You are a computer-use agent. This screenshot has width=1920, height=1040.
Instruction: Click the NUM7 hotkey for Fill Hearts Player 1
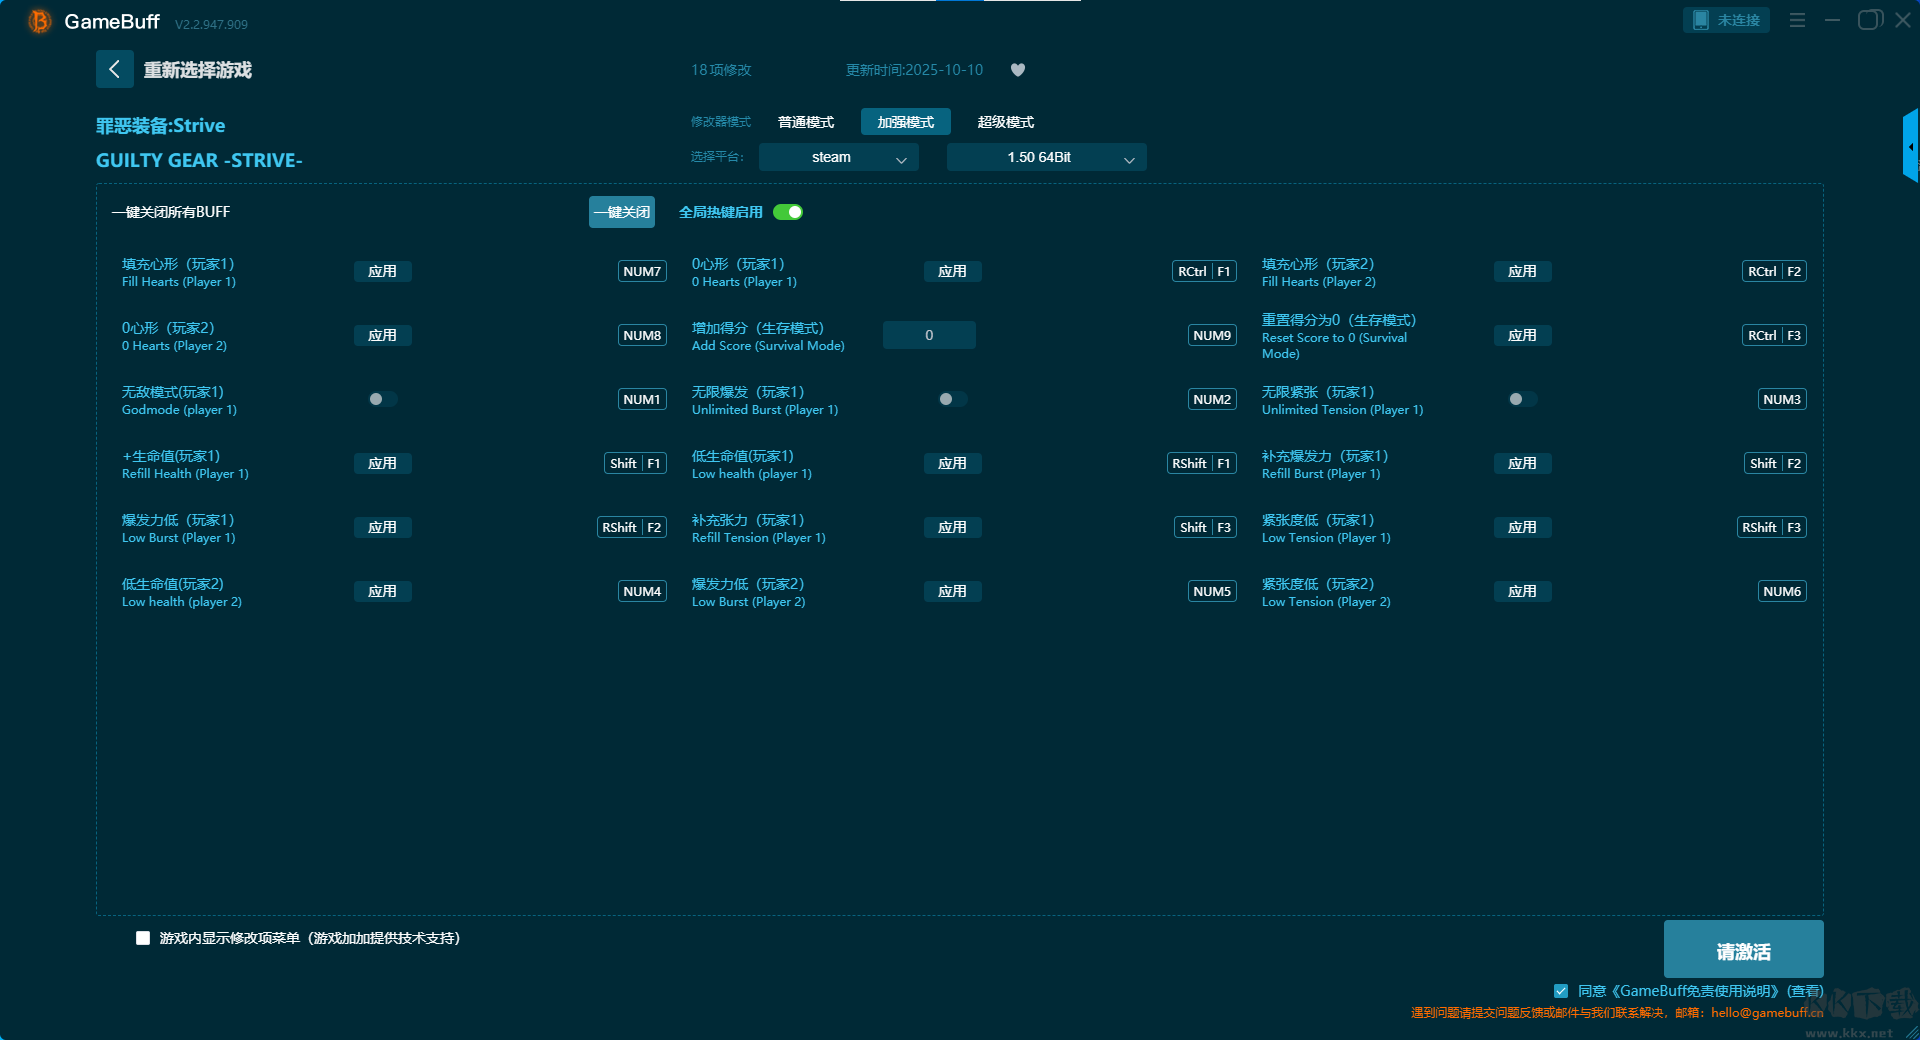642,271
